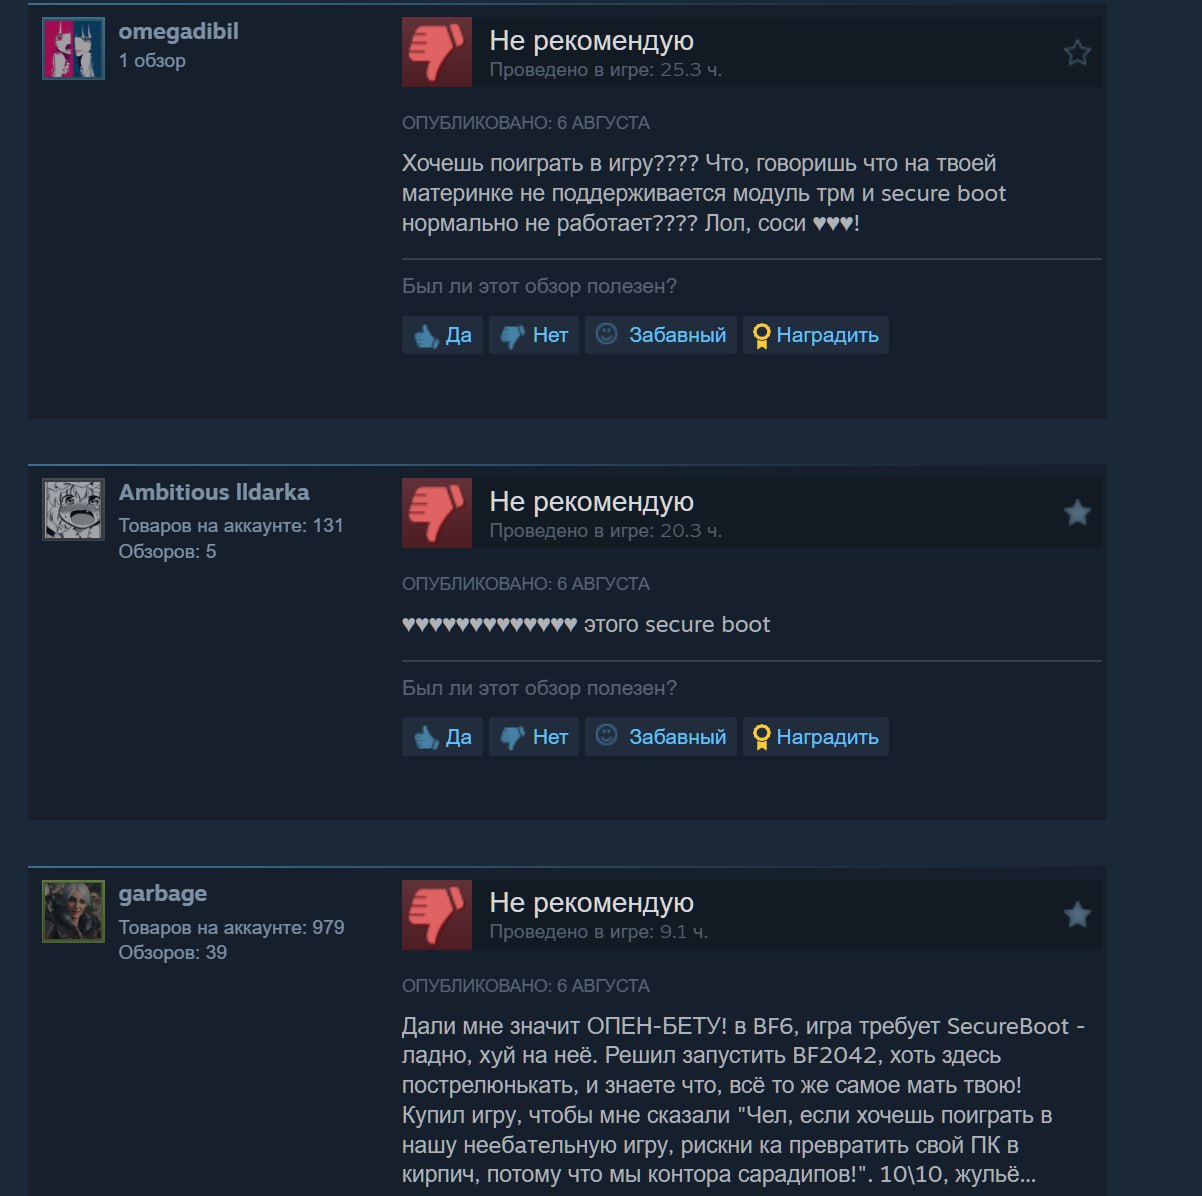Click thumbs-down icon in Ambitious Ildarka's review header
Screen dimensions: 1202x1196
(437, 513)
